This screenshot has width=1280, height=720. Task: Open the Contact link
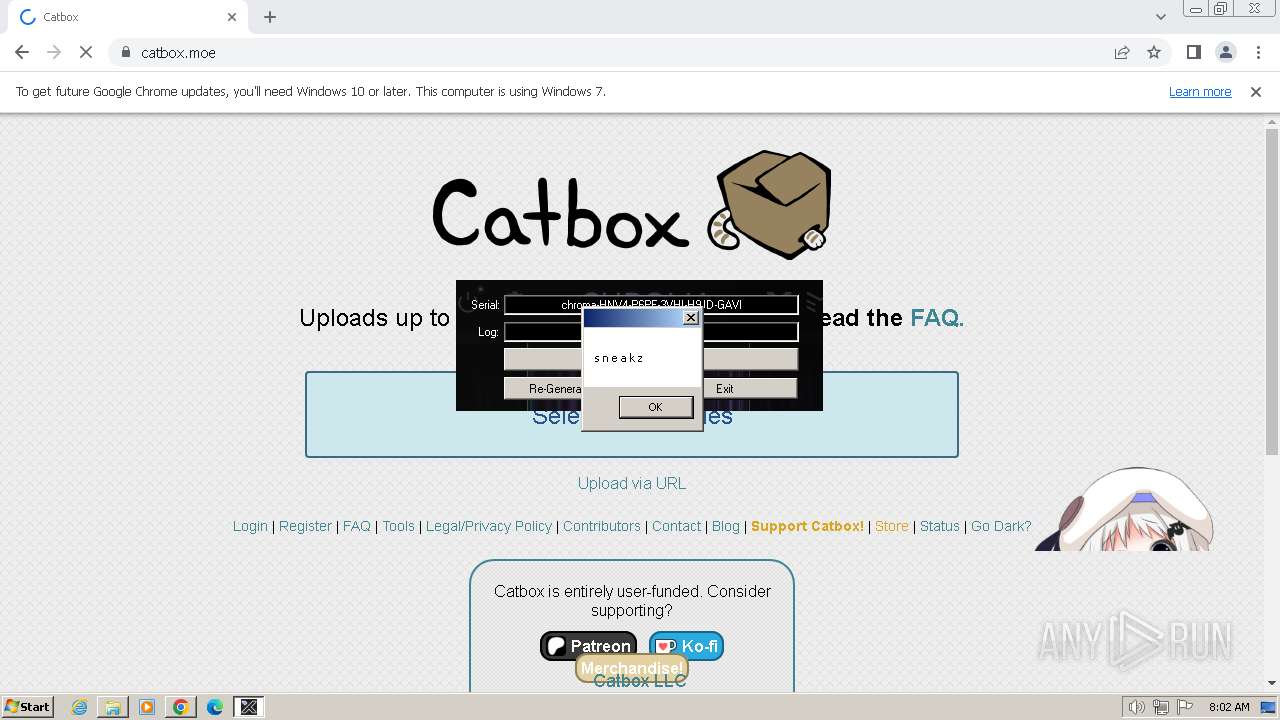(677, 526)
